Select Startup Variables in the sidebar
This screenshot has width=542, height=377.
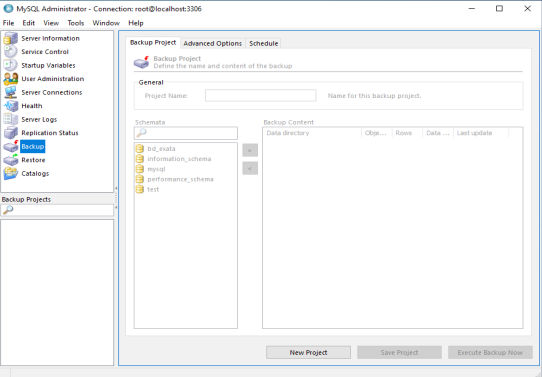point(48,65)
